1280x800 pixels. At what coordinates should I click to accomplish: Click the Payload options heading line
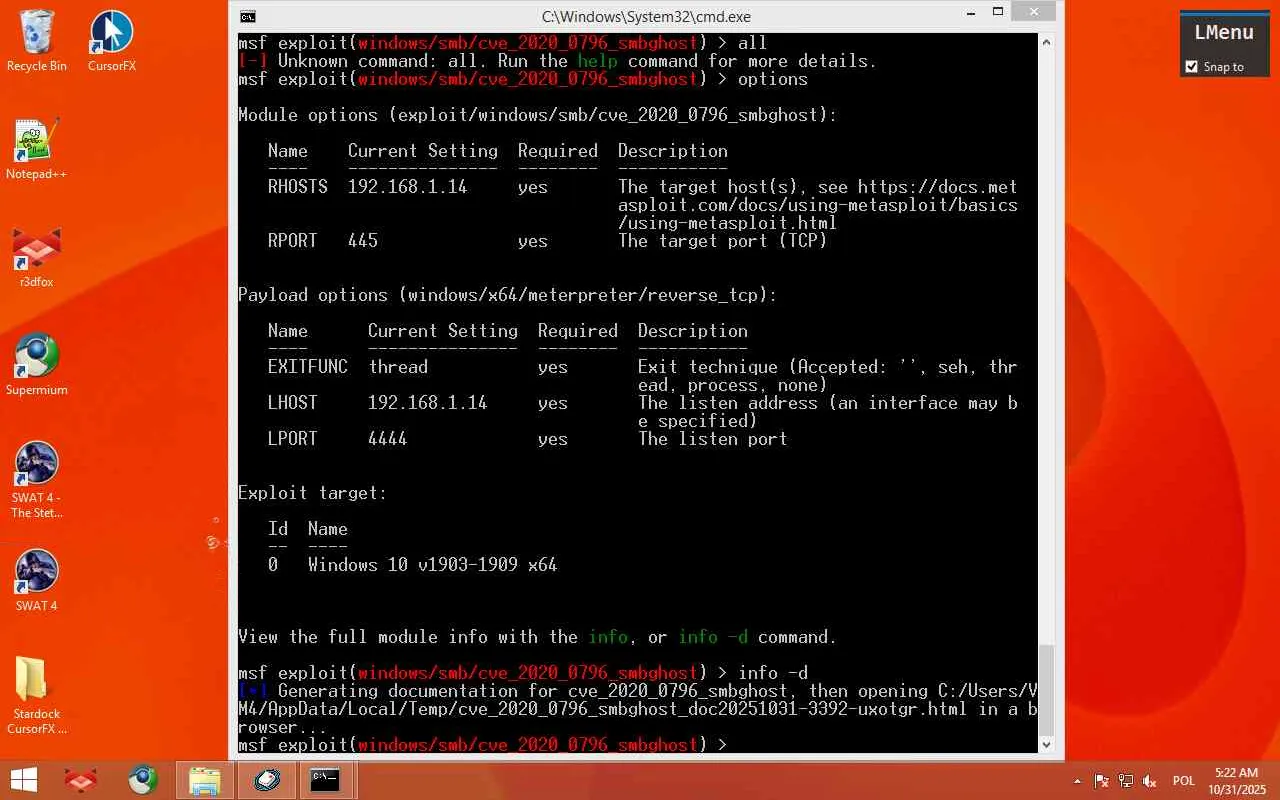click(508, 295)
